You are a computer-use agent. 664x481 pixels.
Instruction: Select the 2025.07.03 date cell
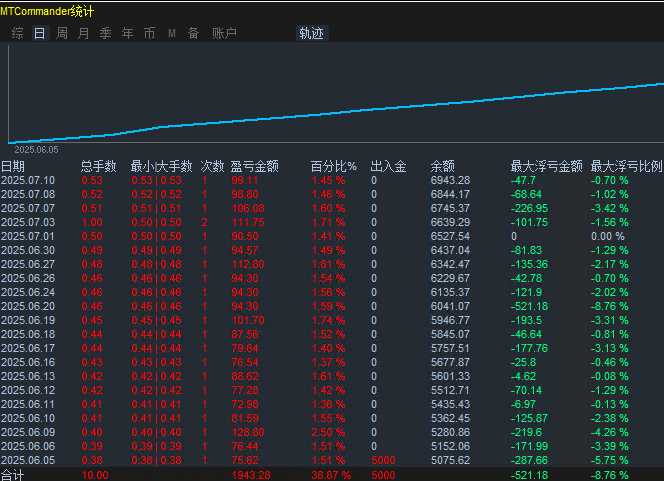point(28,222)
